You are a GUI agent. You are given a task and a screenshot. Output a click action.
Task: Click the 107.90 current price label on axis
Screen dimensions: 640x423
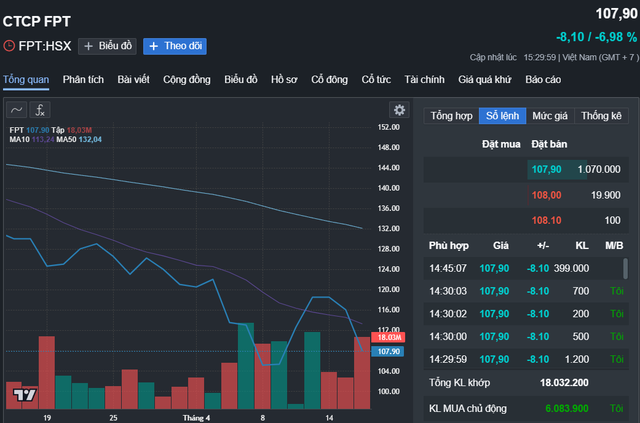click(x=389, y=351)
